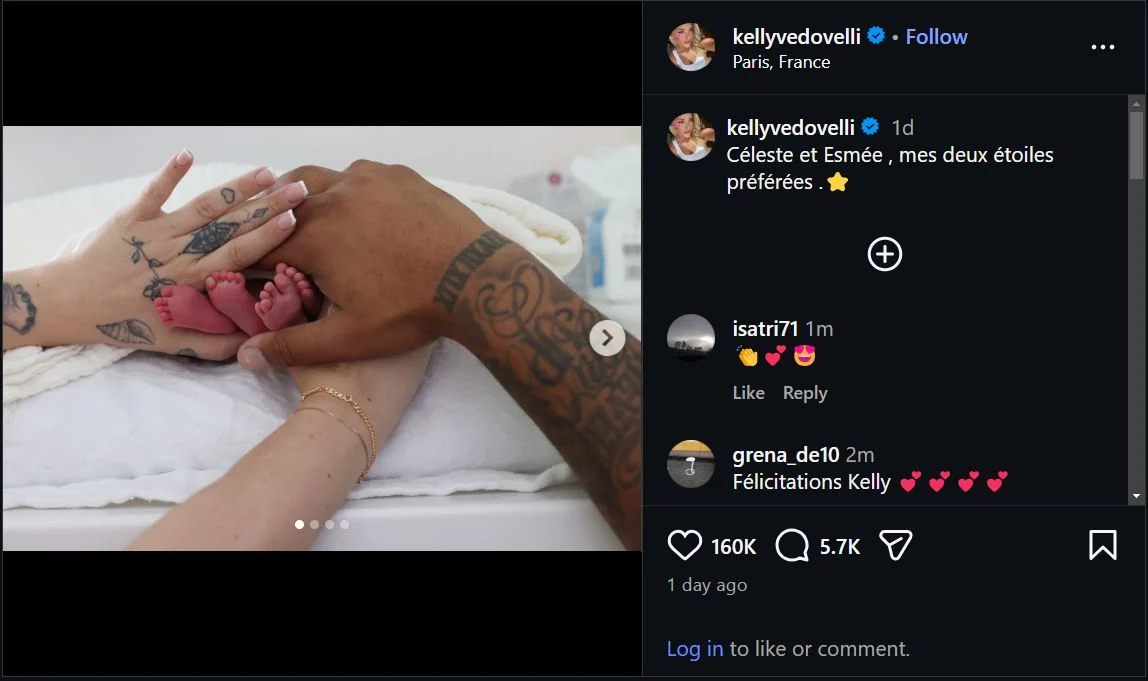Image resolution: width=1148 pixels, height=681 pixels.
Task: Like isatri71's comment
Action: pos(748,393)
